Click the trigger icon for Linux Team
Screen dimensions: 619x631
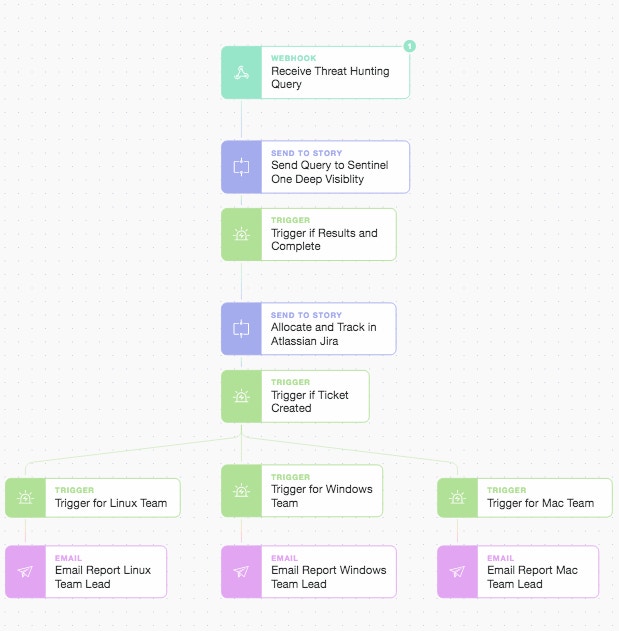pyautogui.click(x=25, y=497)
